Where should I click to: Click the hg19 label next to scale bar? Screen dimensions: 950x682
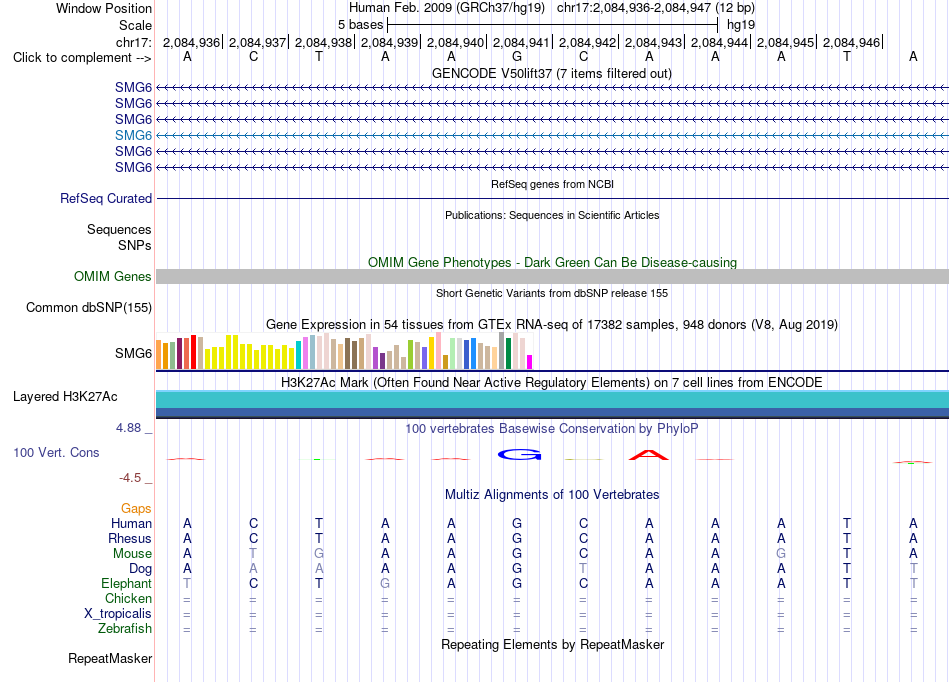click(741, 25)
